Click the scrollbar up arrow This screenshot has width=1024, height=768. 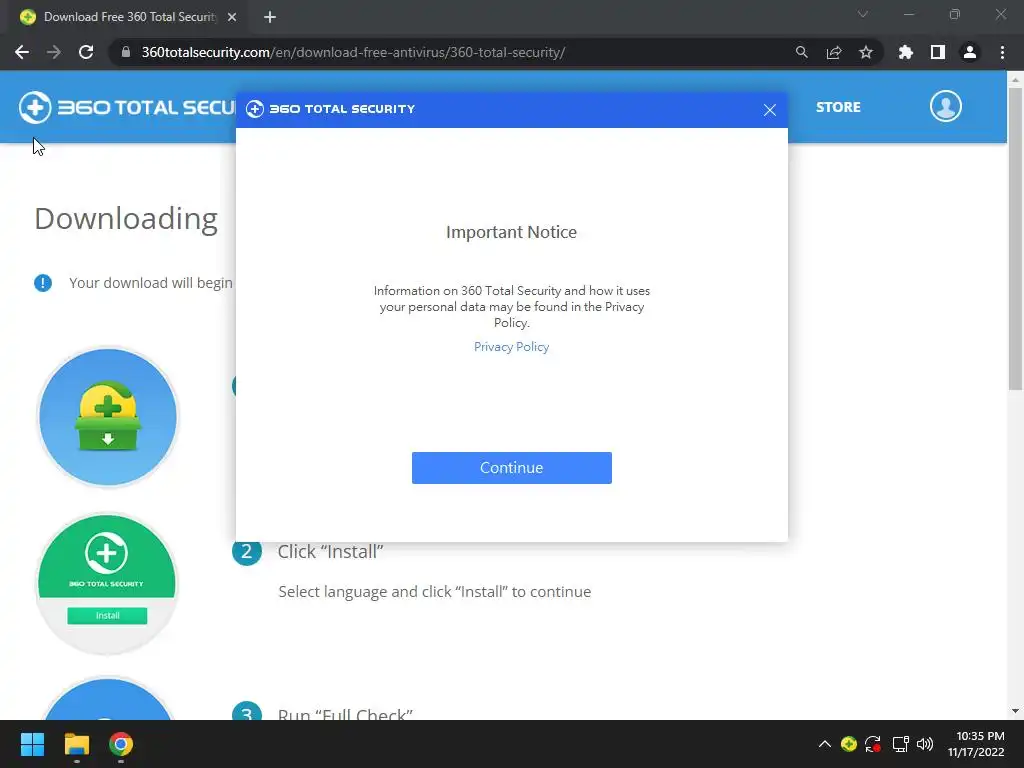coord(1015,79)
